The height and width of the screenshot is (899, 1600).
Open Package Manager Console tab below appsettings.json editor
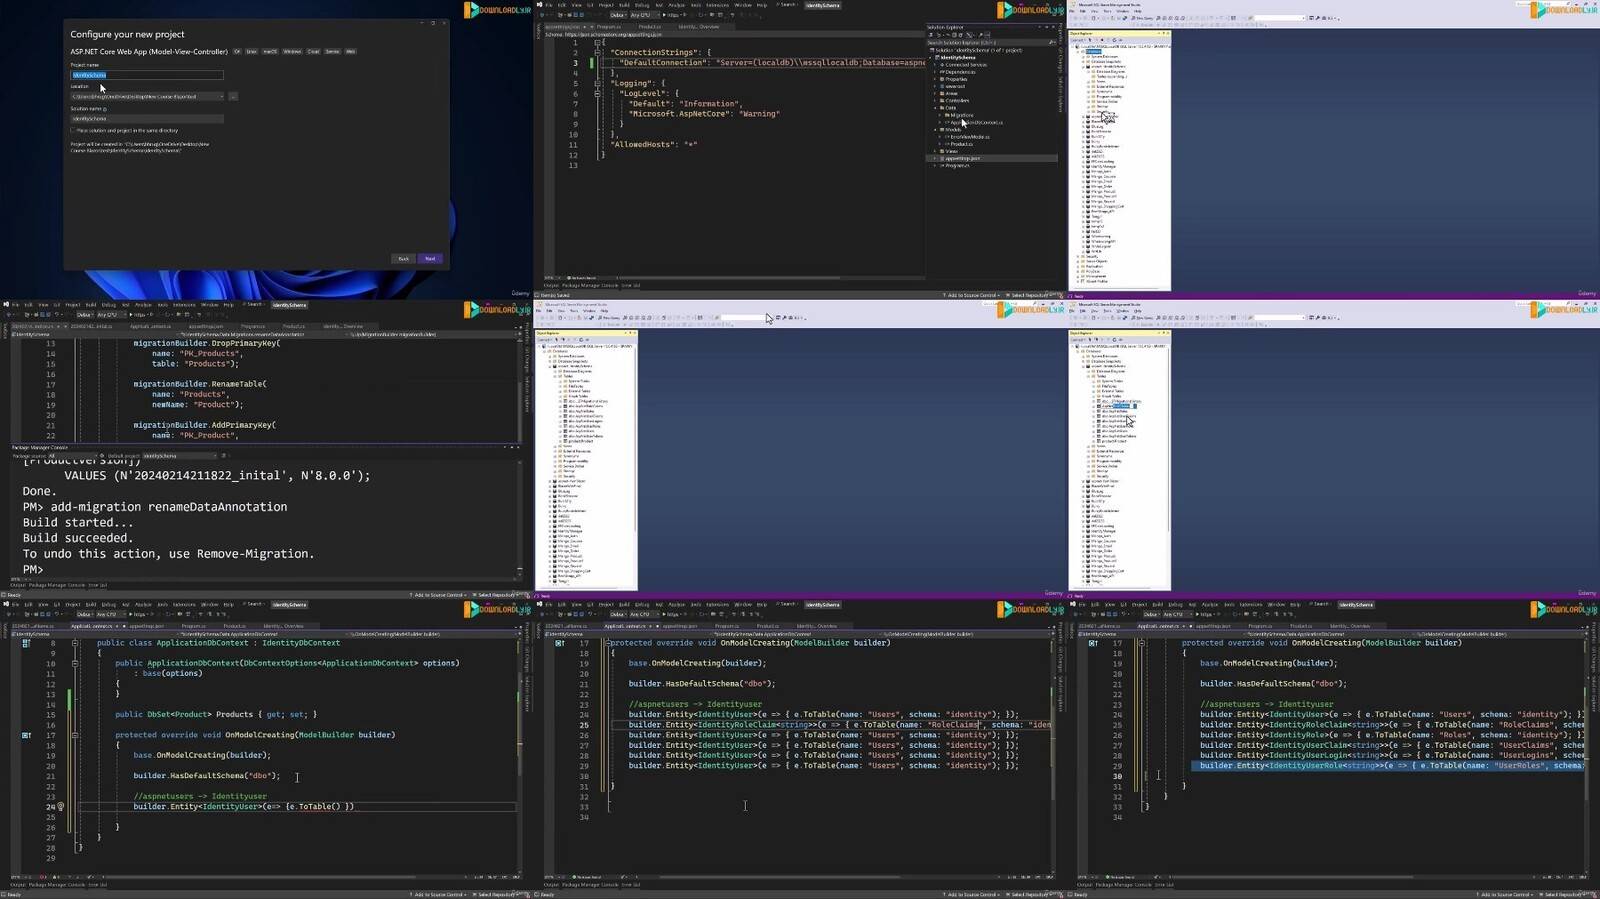(x=589, y=285)
